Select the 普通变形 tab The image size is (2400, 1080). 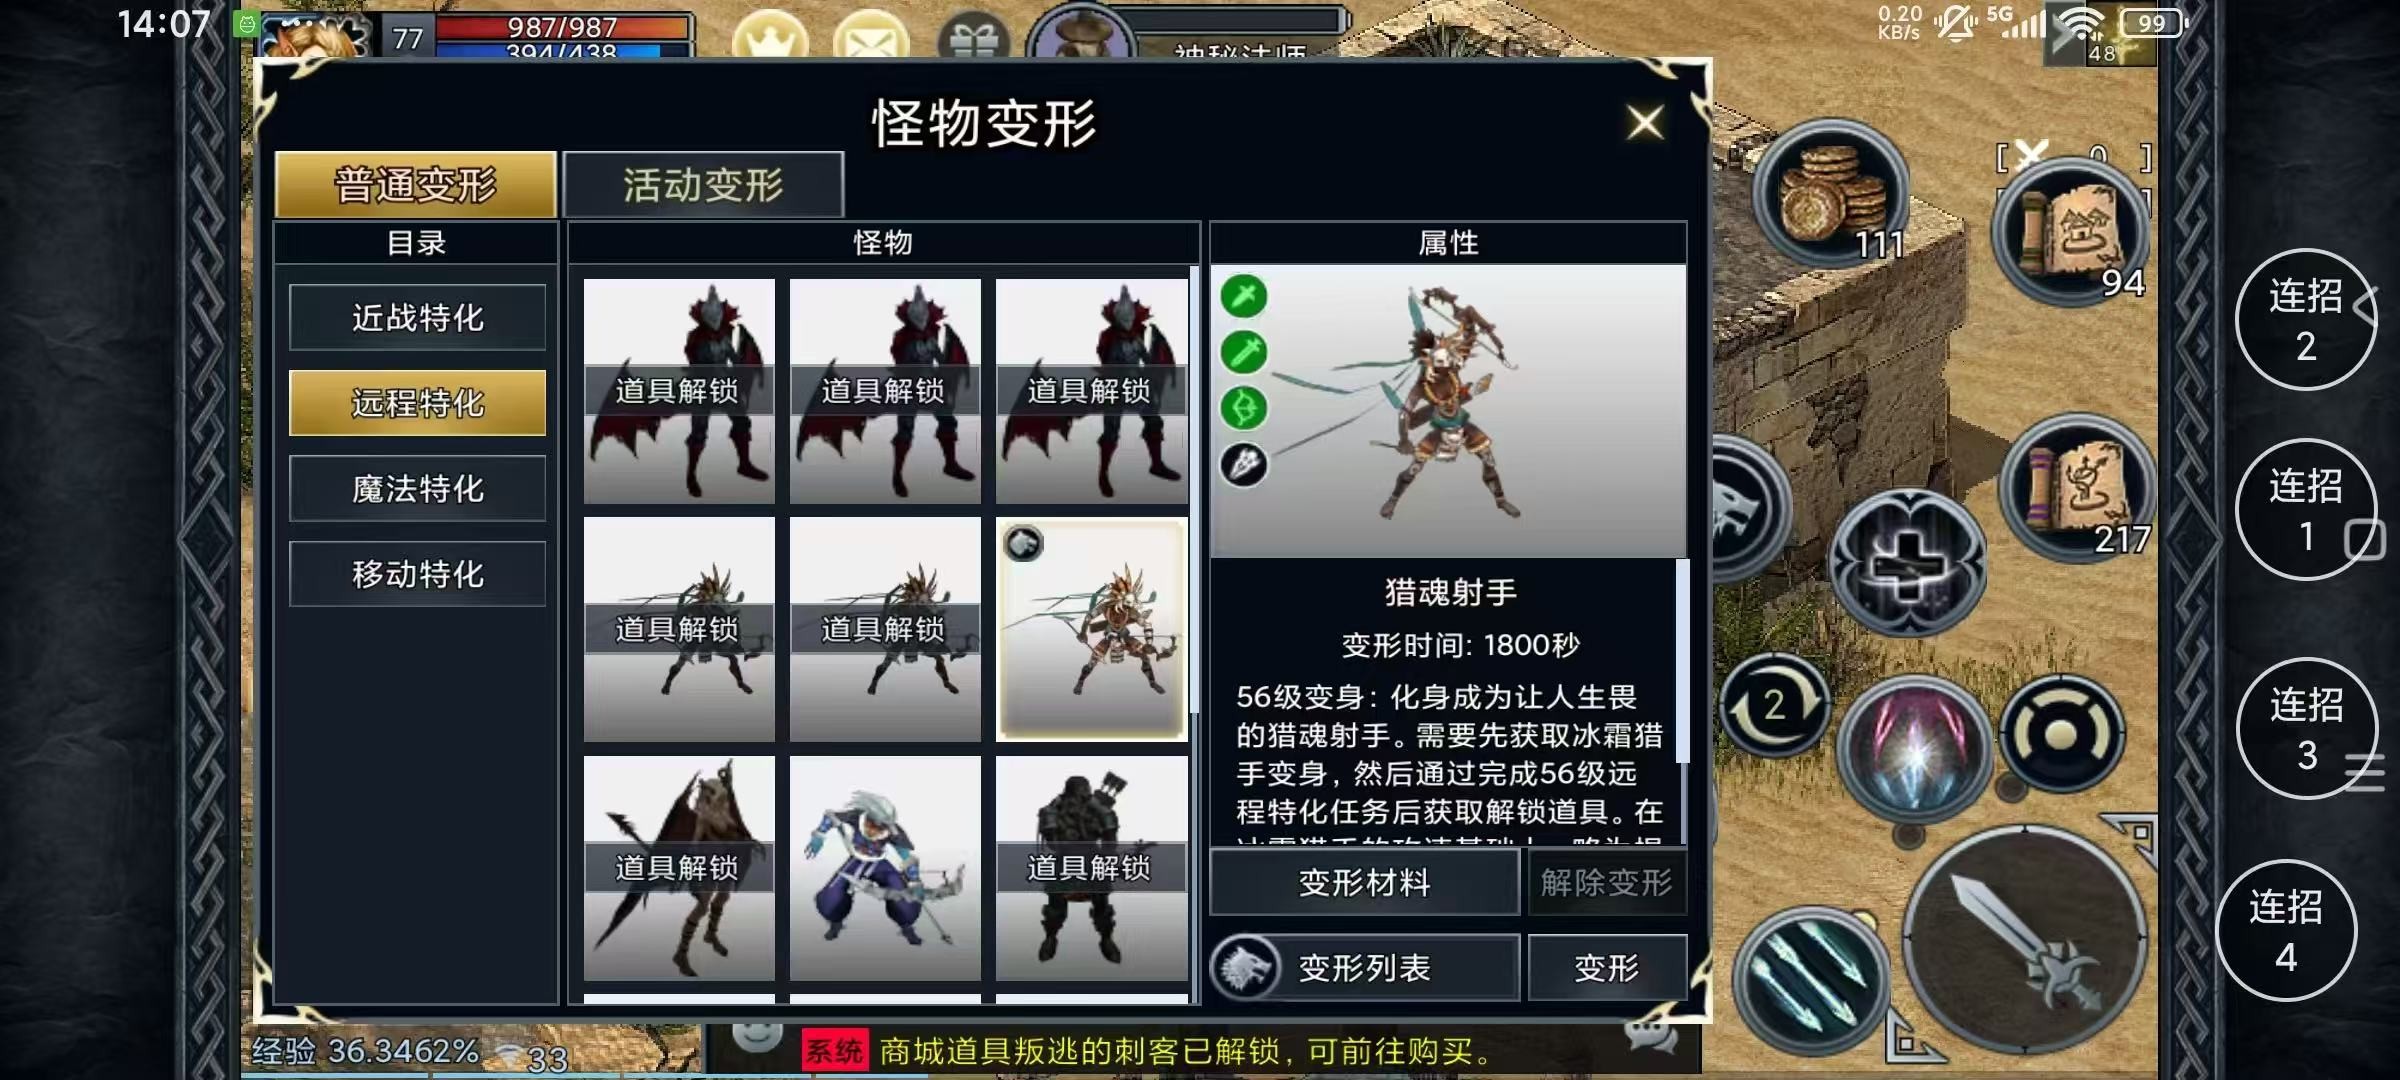coord(416,185)
